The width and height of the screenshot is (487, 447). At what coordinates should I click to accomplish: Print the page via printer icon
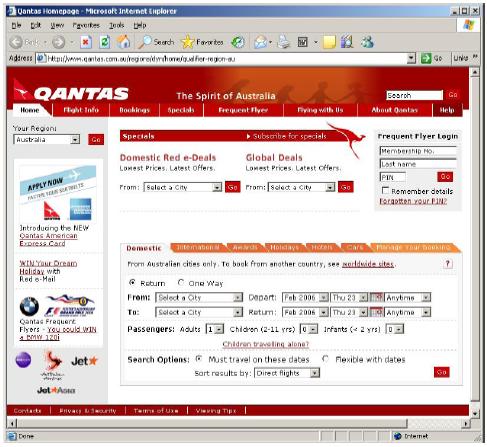click(284, 42)
